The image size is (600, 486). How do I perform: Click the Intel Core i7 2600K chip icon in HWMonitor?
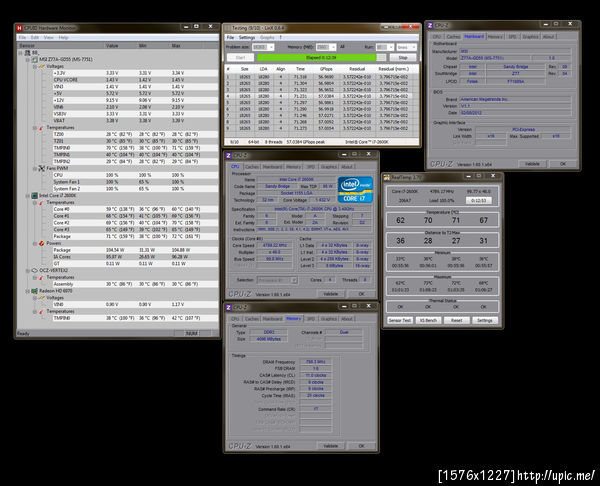(34, 196)
